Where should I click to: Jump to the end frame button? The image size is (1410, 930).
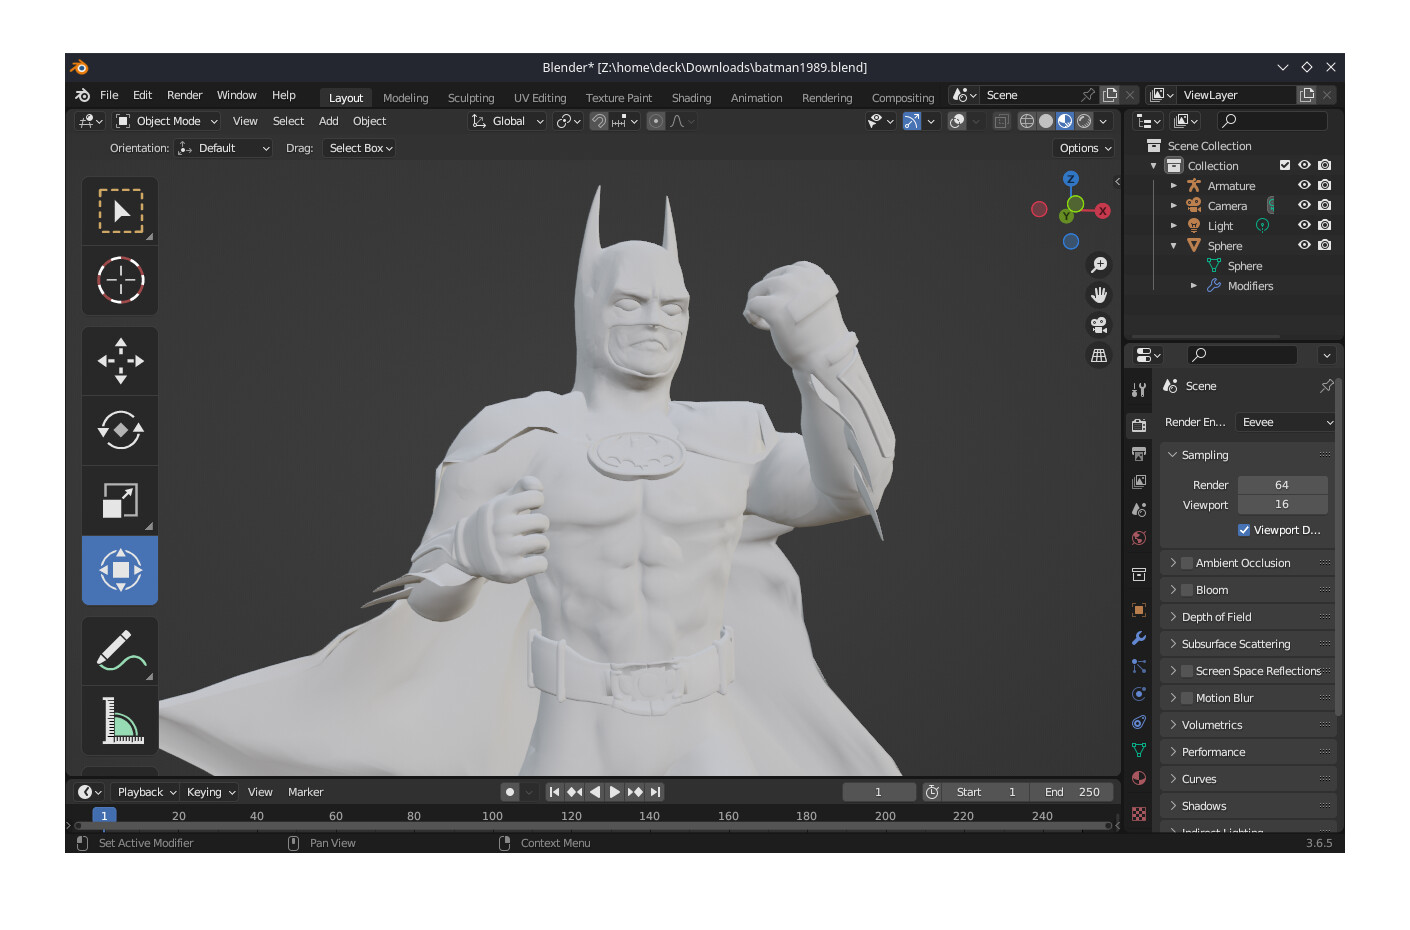(655, 792)
